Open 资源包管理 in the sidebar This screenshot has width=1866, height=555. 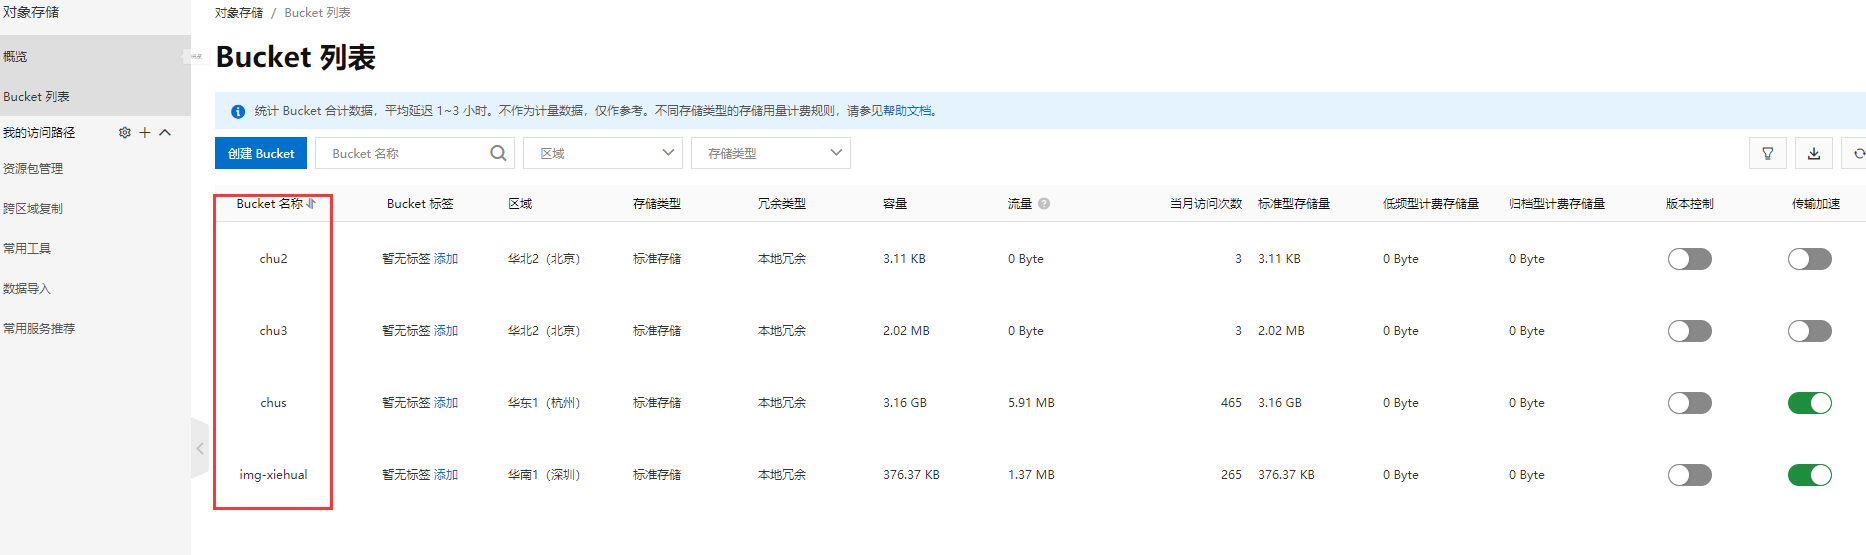click(33, 169)
